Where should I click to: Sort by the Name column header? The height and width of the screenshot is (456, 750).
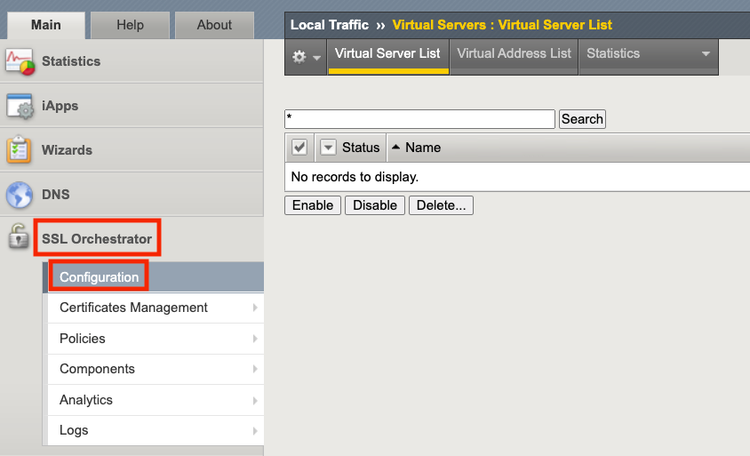[x=423, y=147]
